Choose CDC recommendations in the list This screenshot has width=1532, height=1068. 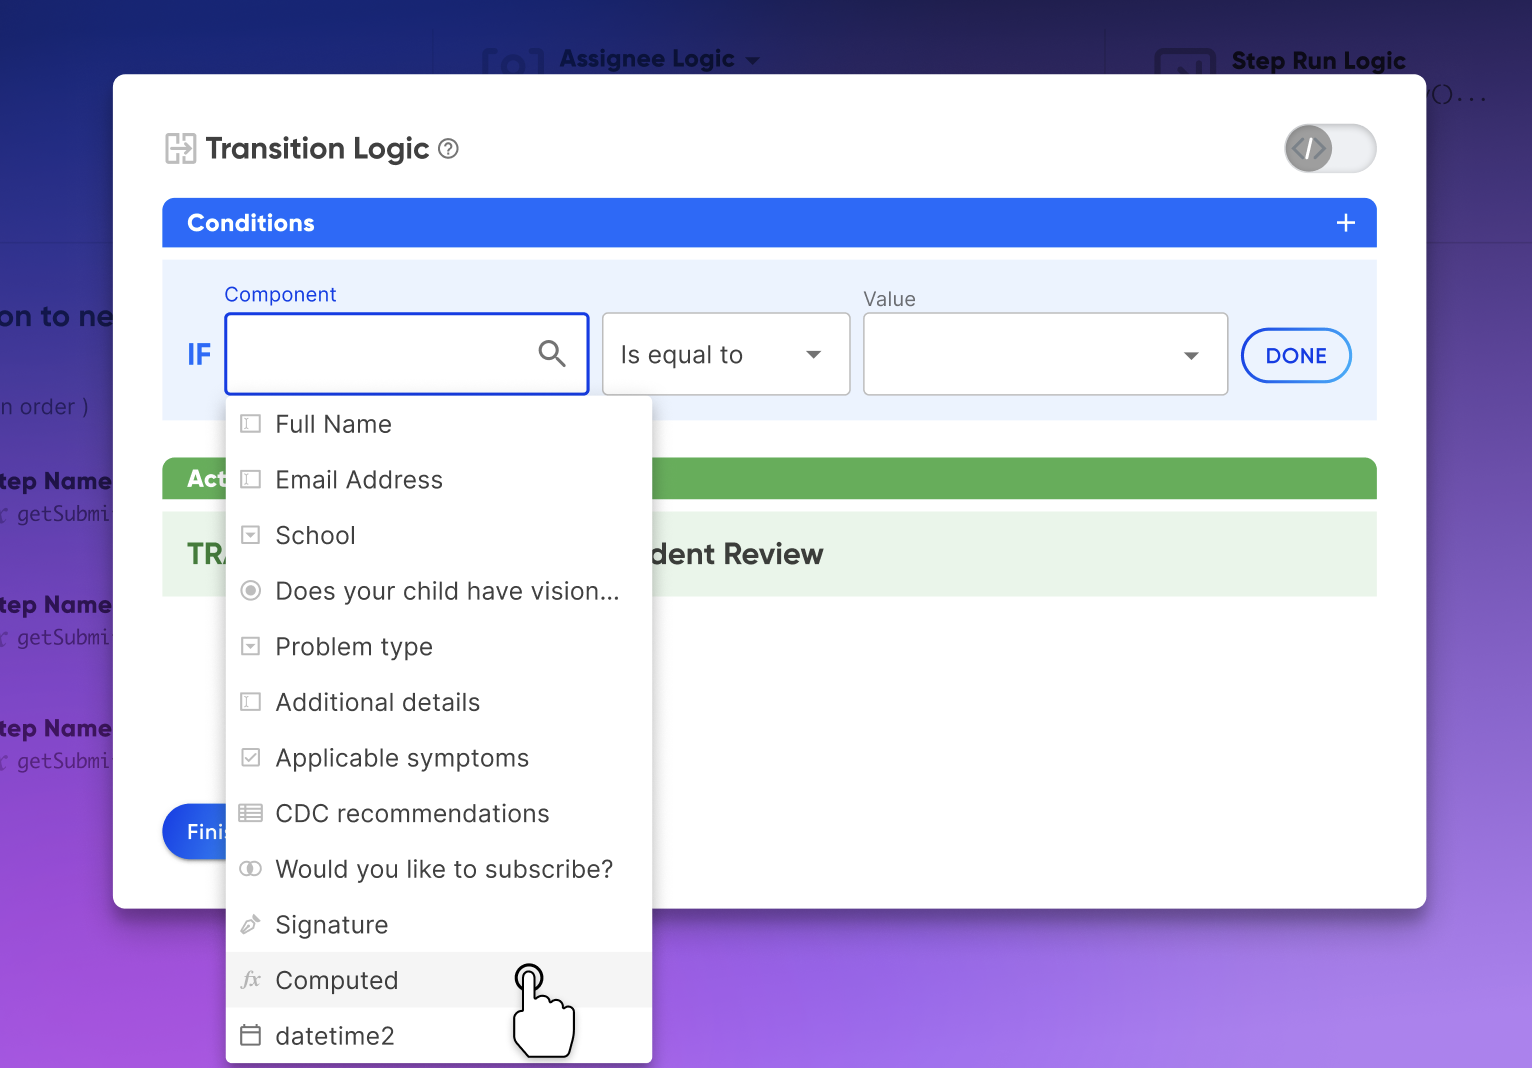click(x=439, y=813)
